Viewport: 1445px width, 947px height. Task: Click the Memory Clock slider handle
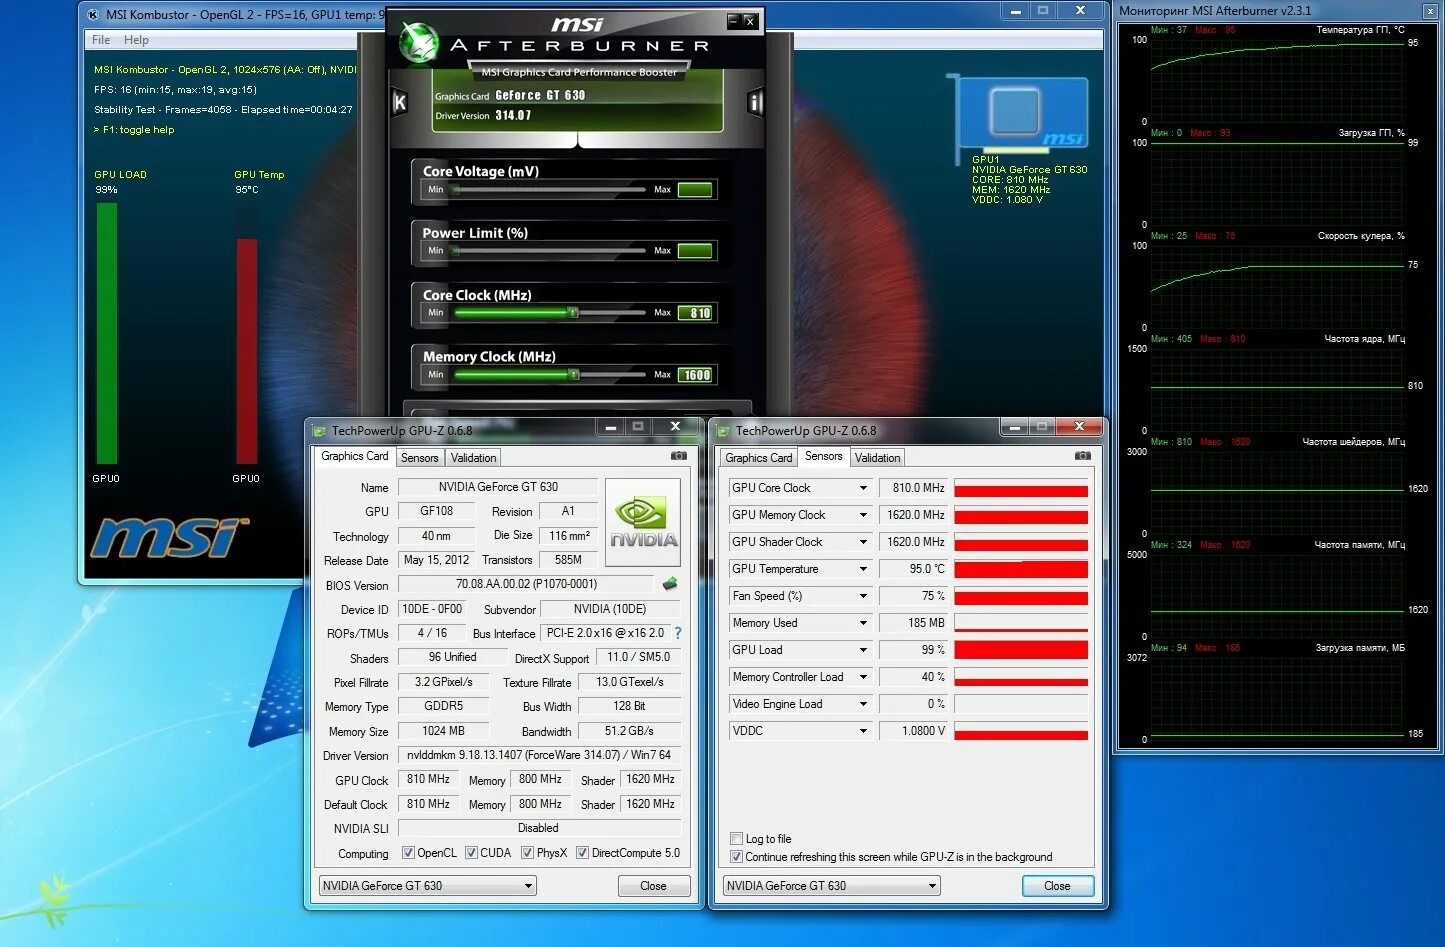point(574,375)
